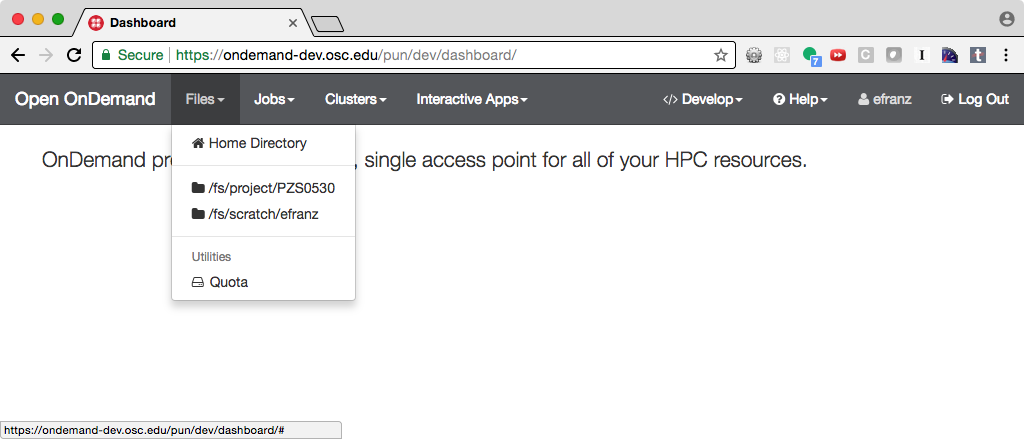Go to Open OnDemand home brand link
This screenshot has width=1024, height=439.
tap(85, 99)
